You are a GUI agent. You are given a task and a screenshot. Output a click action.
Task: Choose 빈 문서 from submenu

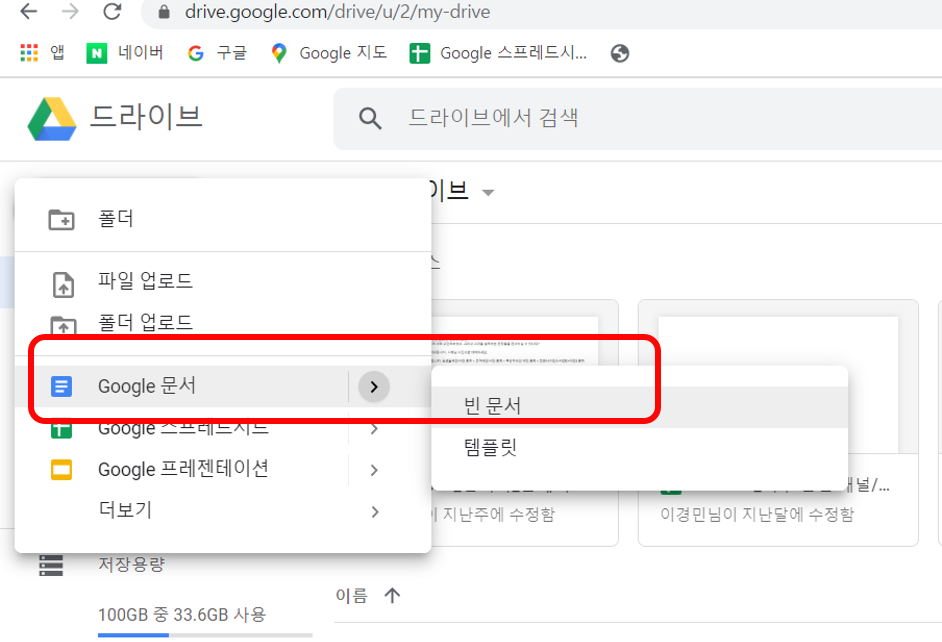coord(639,407)
